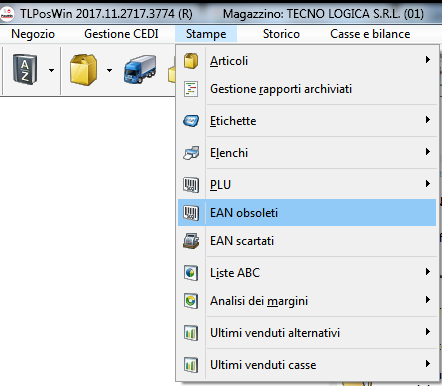Click the Liste ABC chart icon

coord(191,273)
